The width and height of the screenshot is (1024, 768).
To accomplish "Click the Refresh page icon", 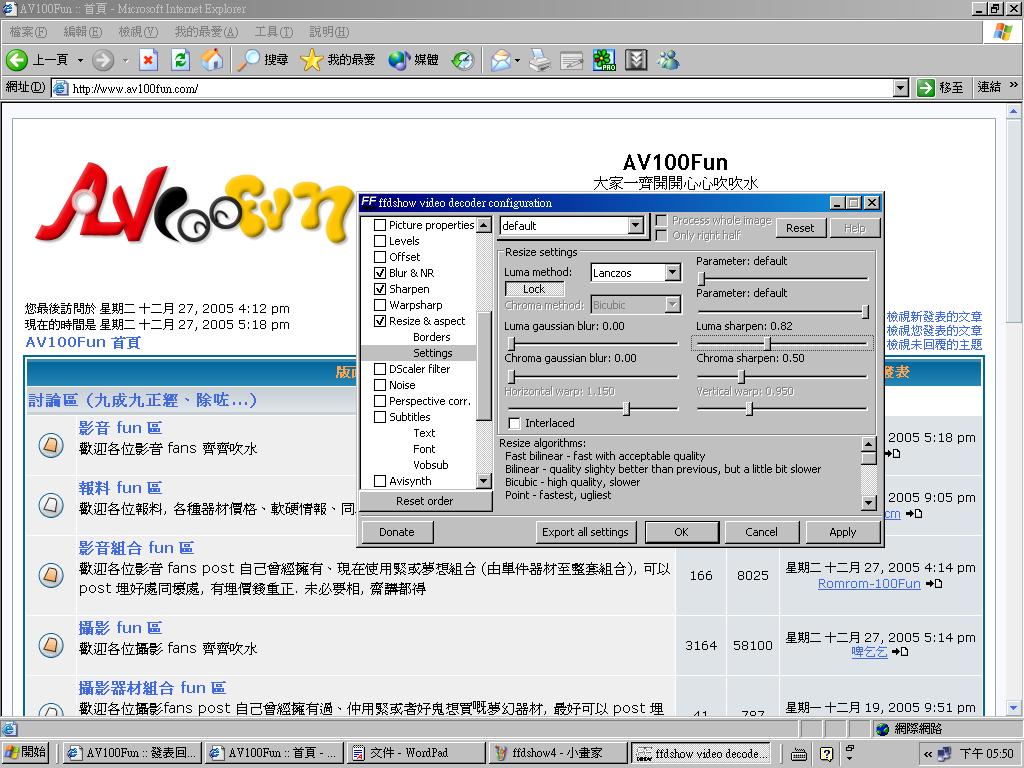I will click(180, 60).
